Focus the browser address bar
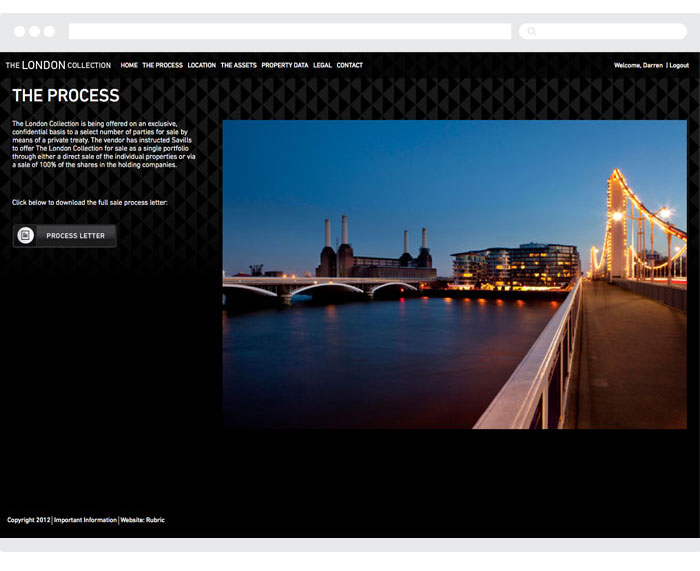This screenshot has width=700, height=571. (290, 32)
